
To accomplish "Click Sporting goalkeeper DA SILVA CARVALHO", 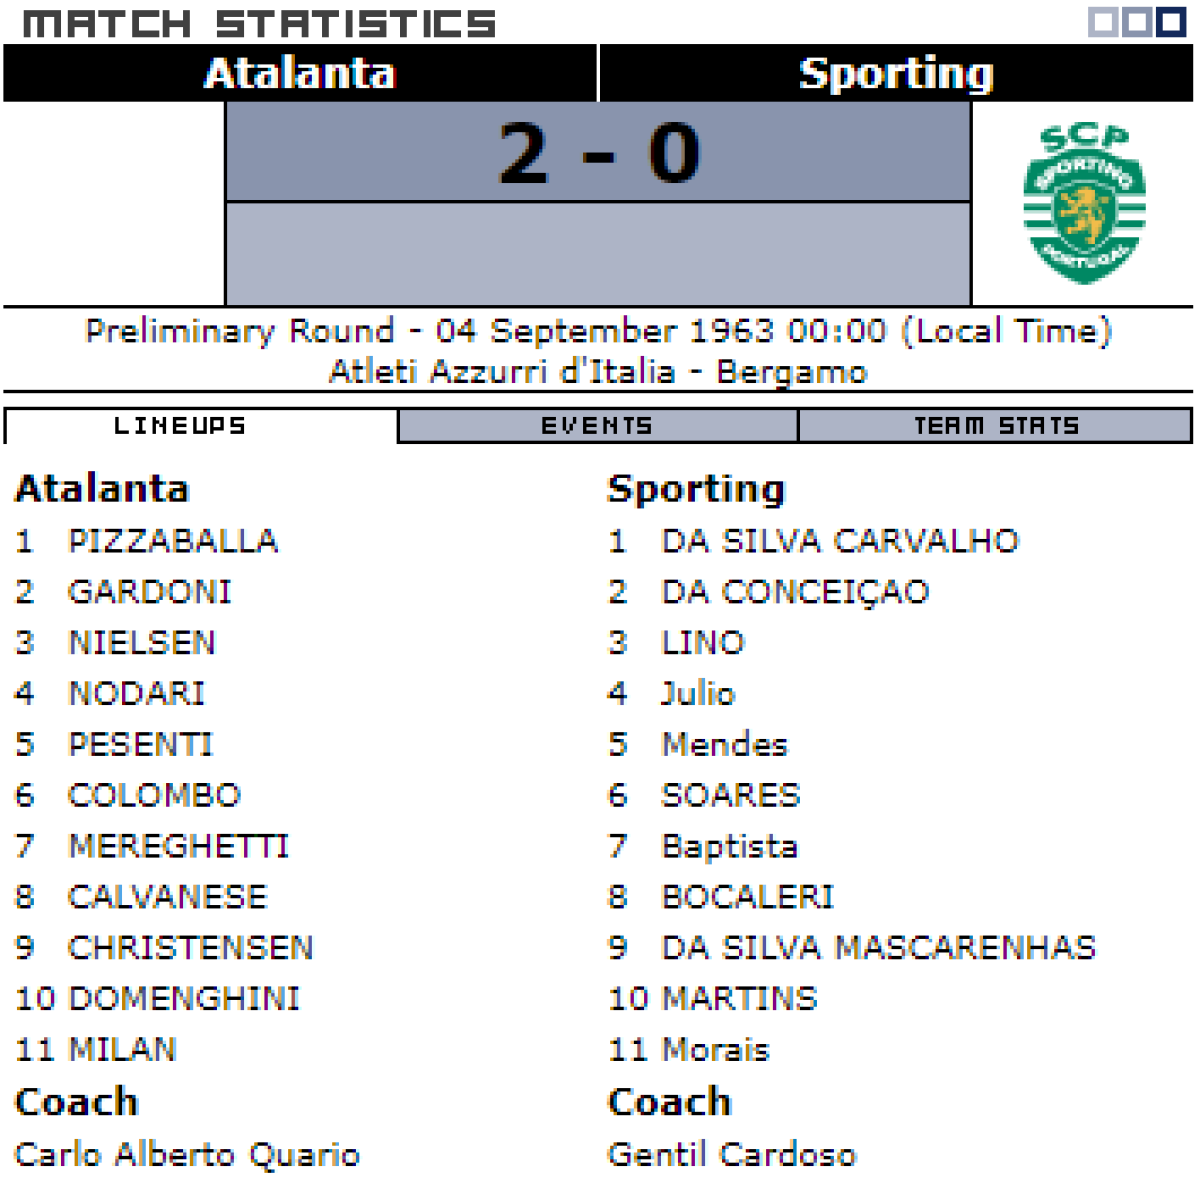I will [840, 541].
